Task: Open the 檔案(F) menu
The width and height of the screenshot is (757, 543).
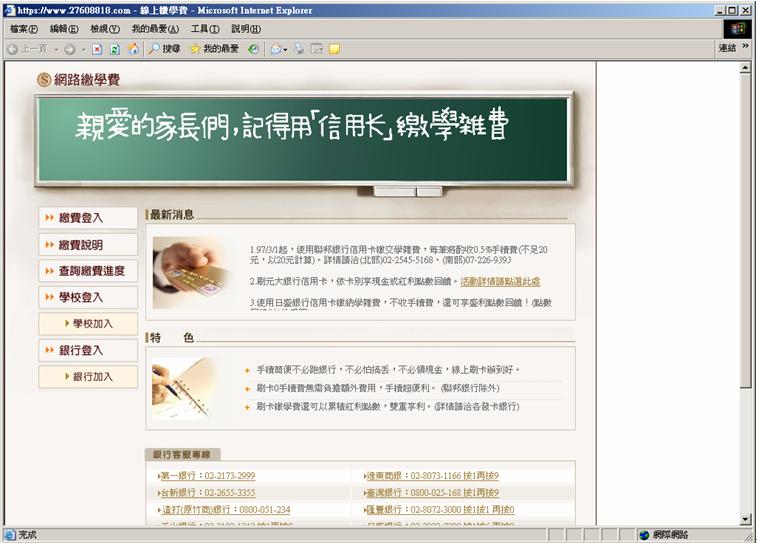Action: point(24,29)
